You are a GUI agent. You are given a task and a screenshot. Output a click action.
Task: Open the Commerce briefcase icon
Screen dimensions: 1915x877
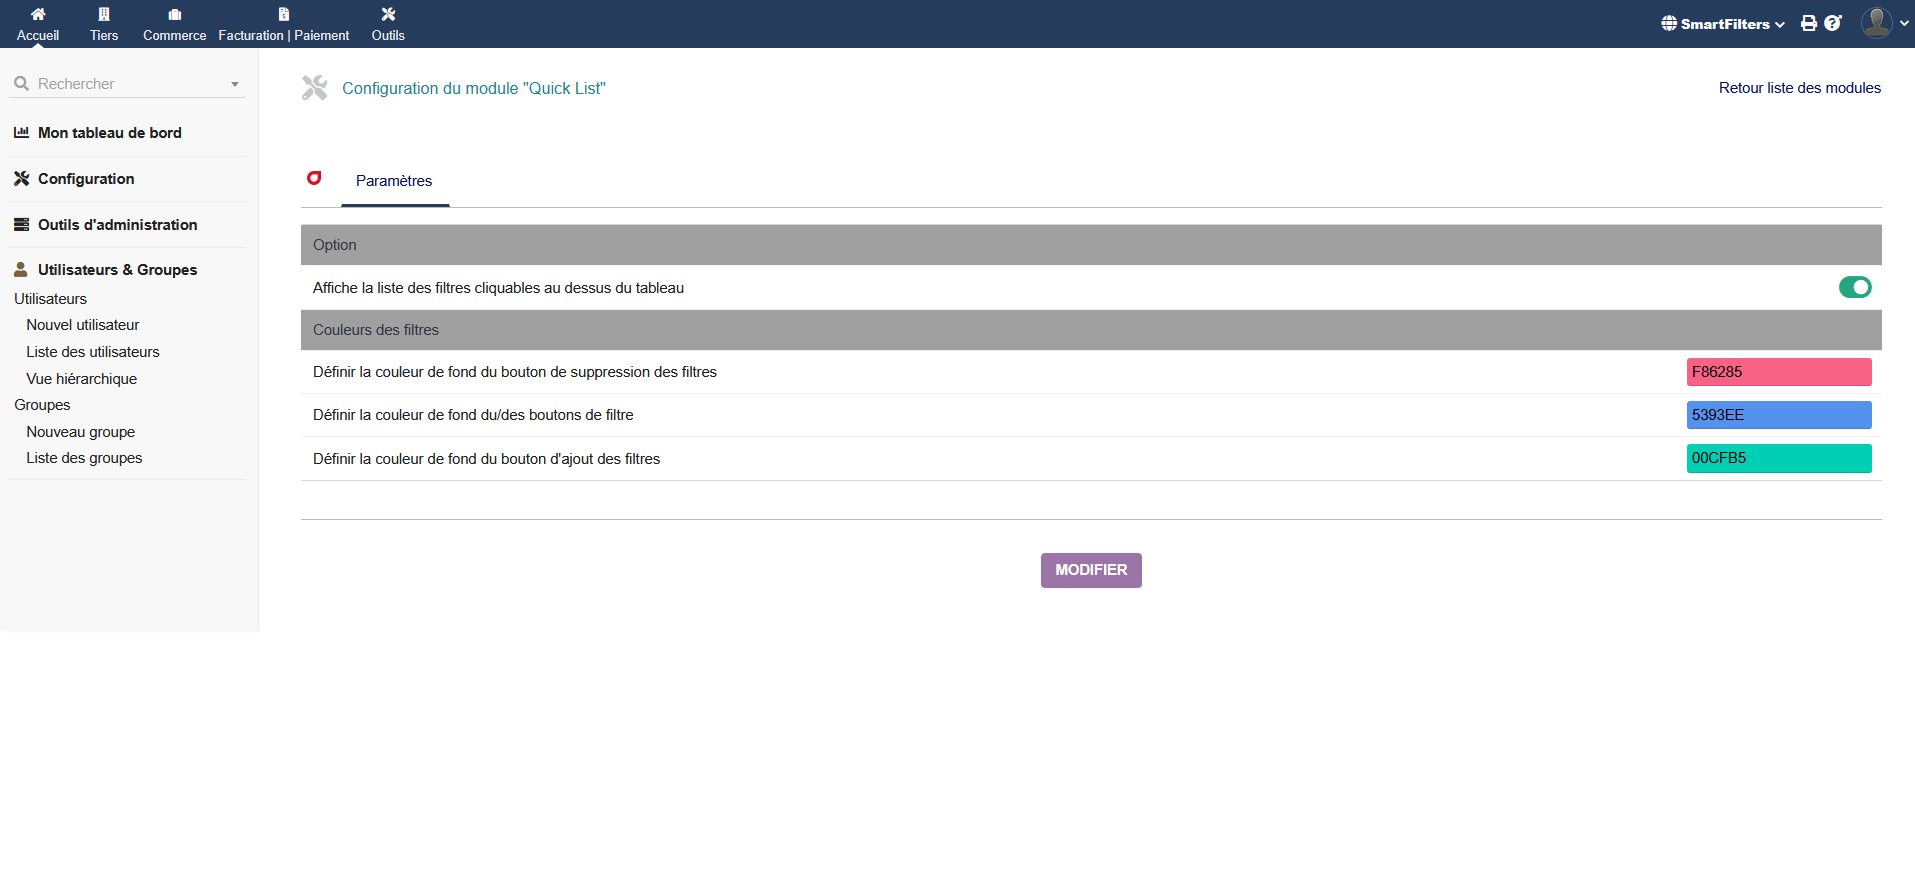(x=175, y=14)
